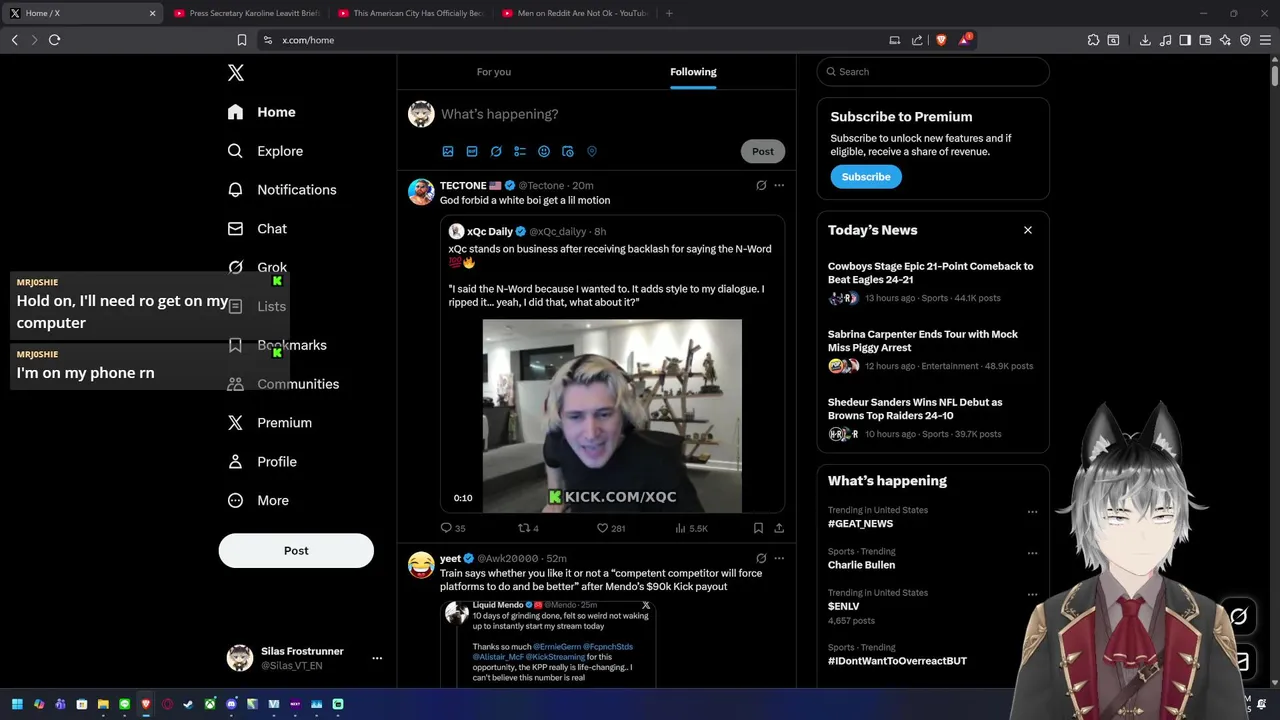This screenshot has height=720, width=1280.
Task: Add a GIF to the post
Action: [472, 152]
